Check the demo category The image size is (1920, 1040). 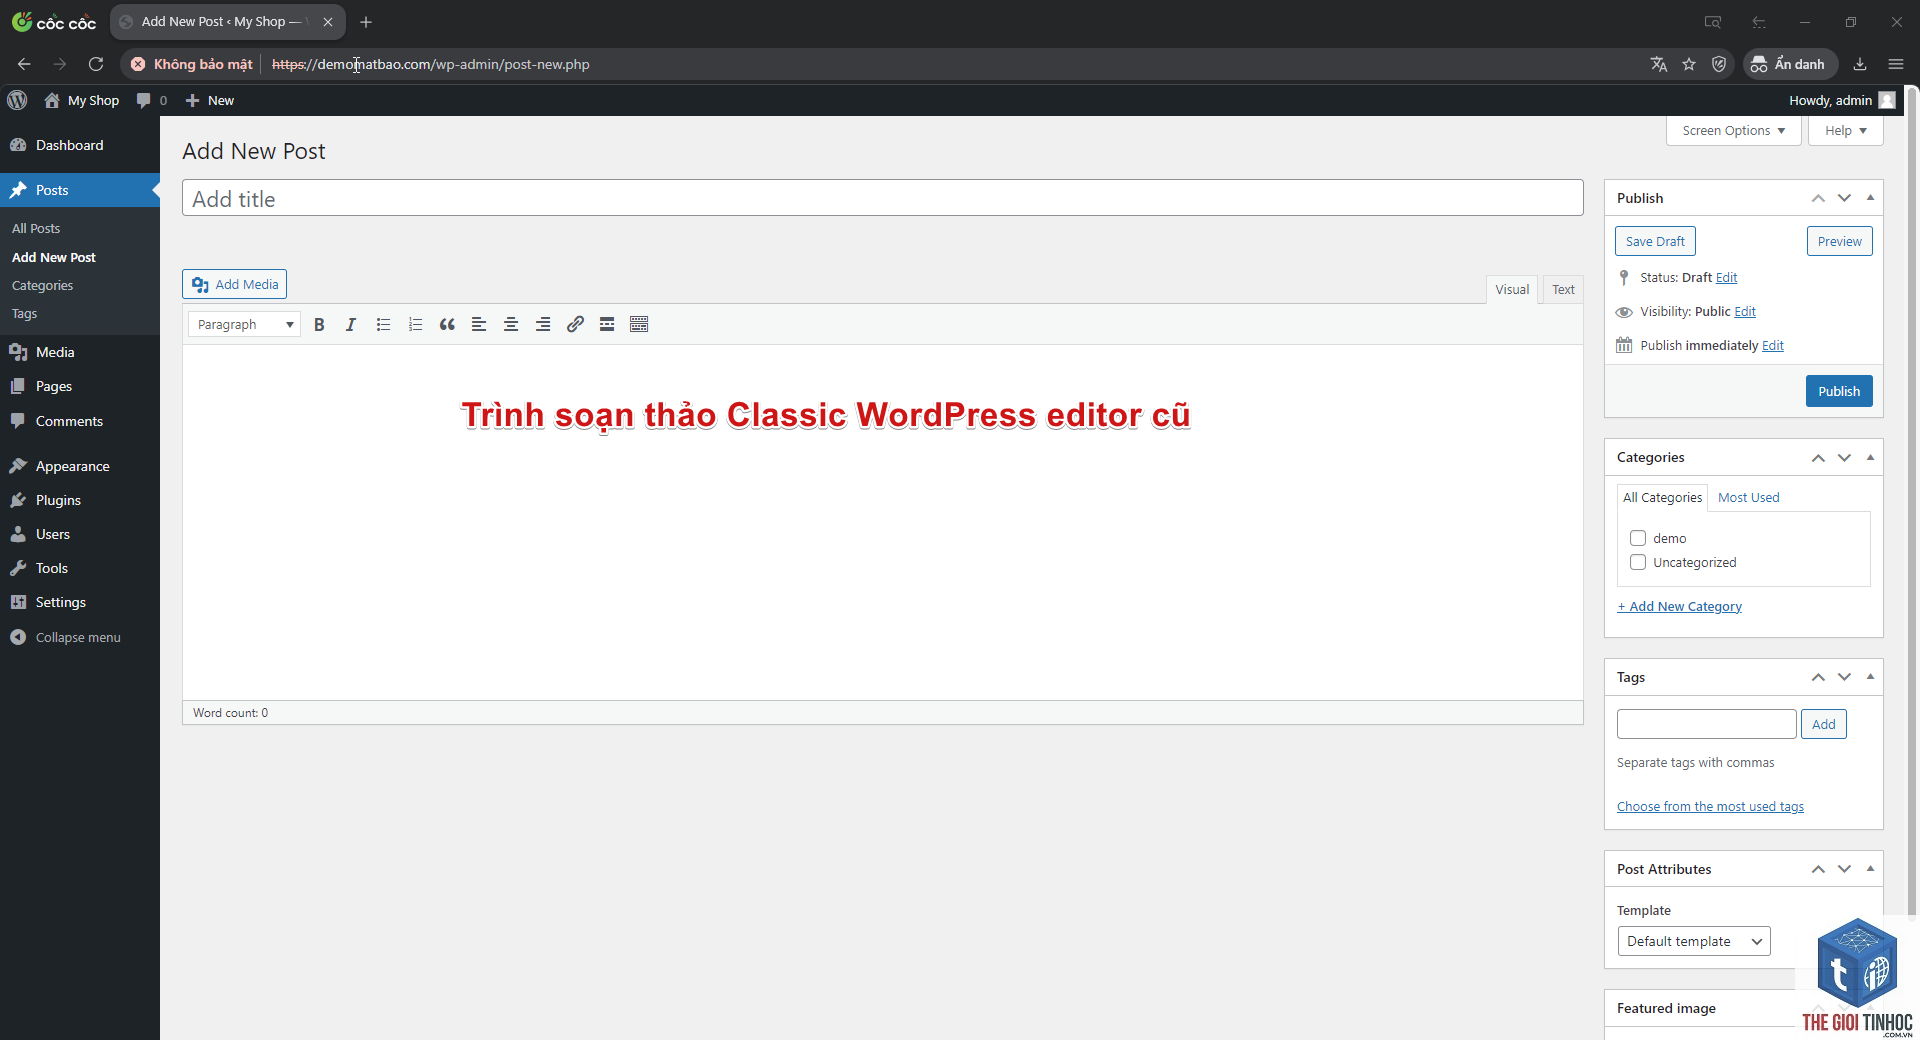(1638, 538)
